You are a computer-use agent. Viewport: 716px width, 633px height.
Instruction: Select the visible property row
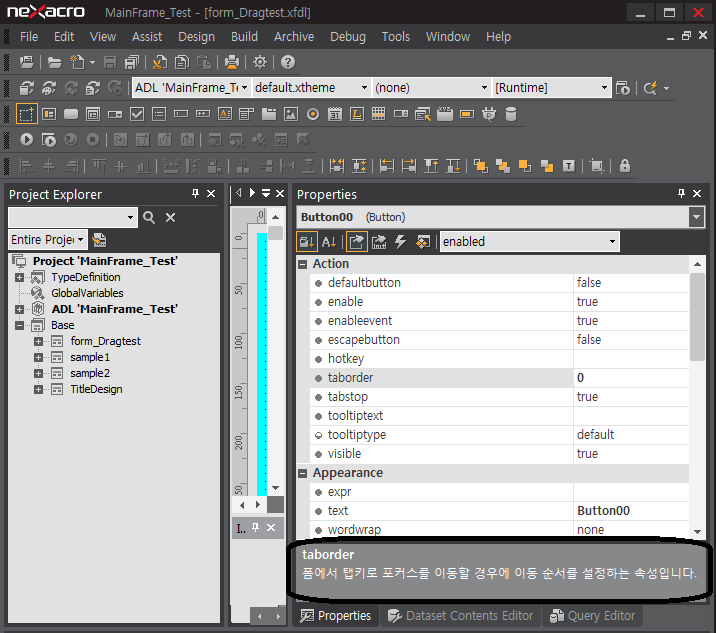pos(499,454)
